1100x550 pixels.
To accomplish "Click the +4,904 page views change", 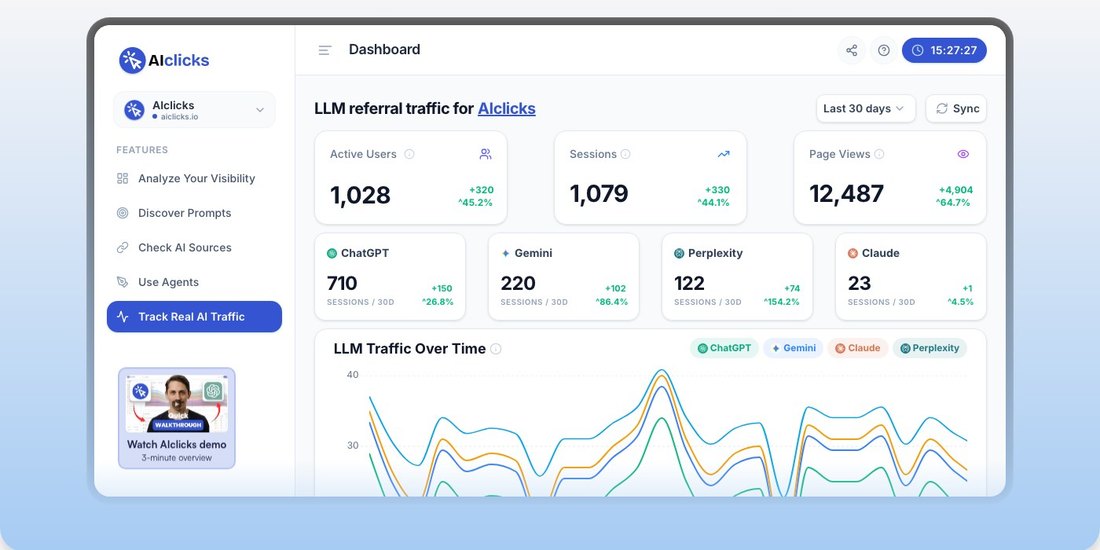I will (x=955, y=190).
